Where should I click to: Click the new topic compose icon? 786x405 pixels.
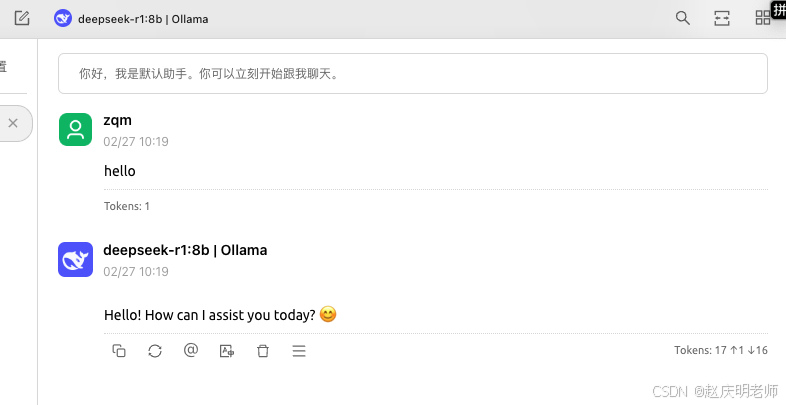(22, 18)
